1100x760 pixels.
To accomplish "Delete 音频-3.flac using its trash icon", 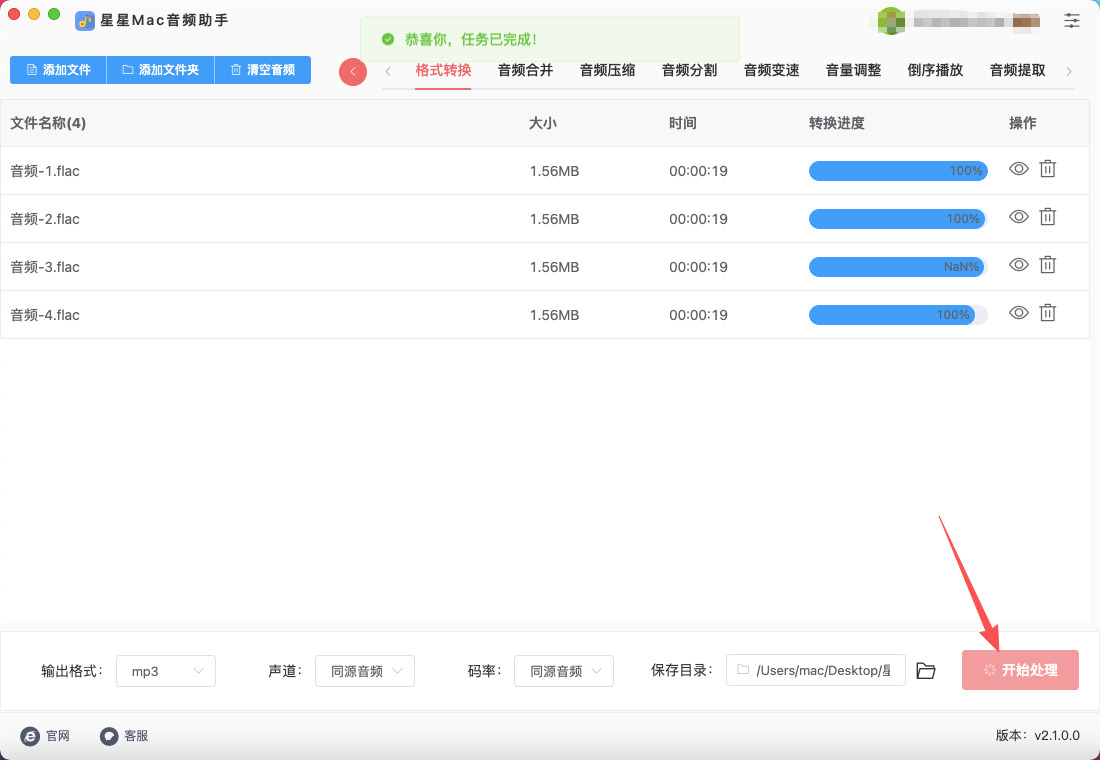I will [1047, 266].
